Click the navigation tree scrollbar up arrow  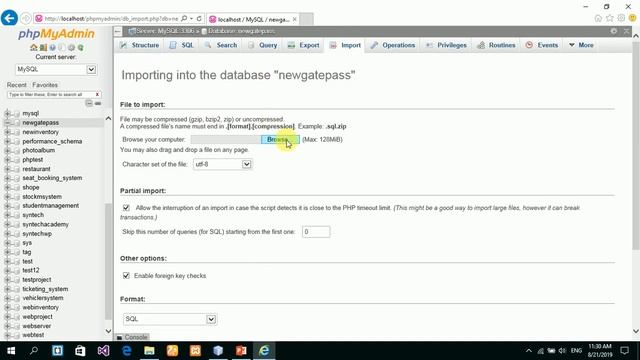click(108, 118)
